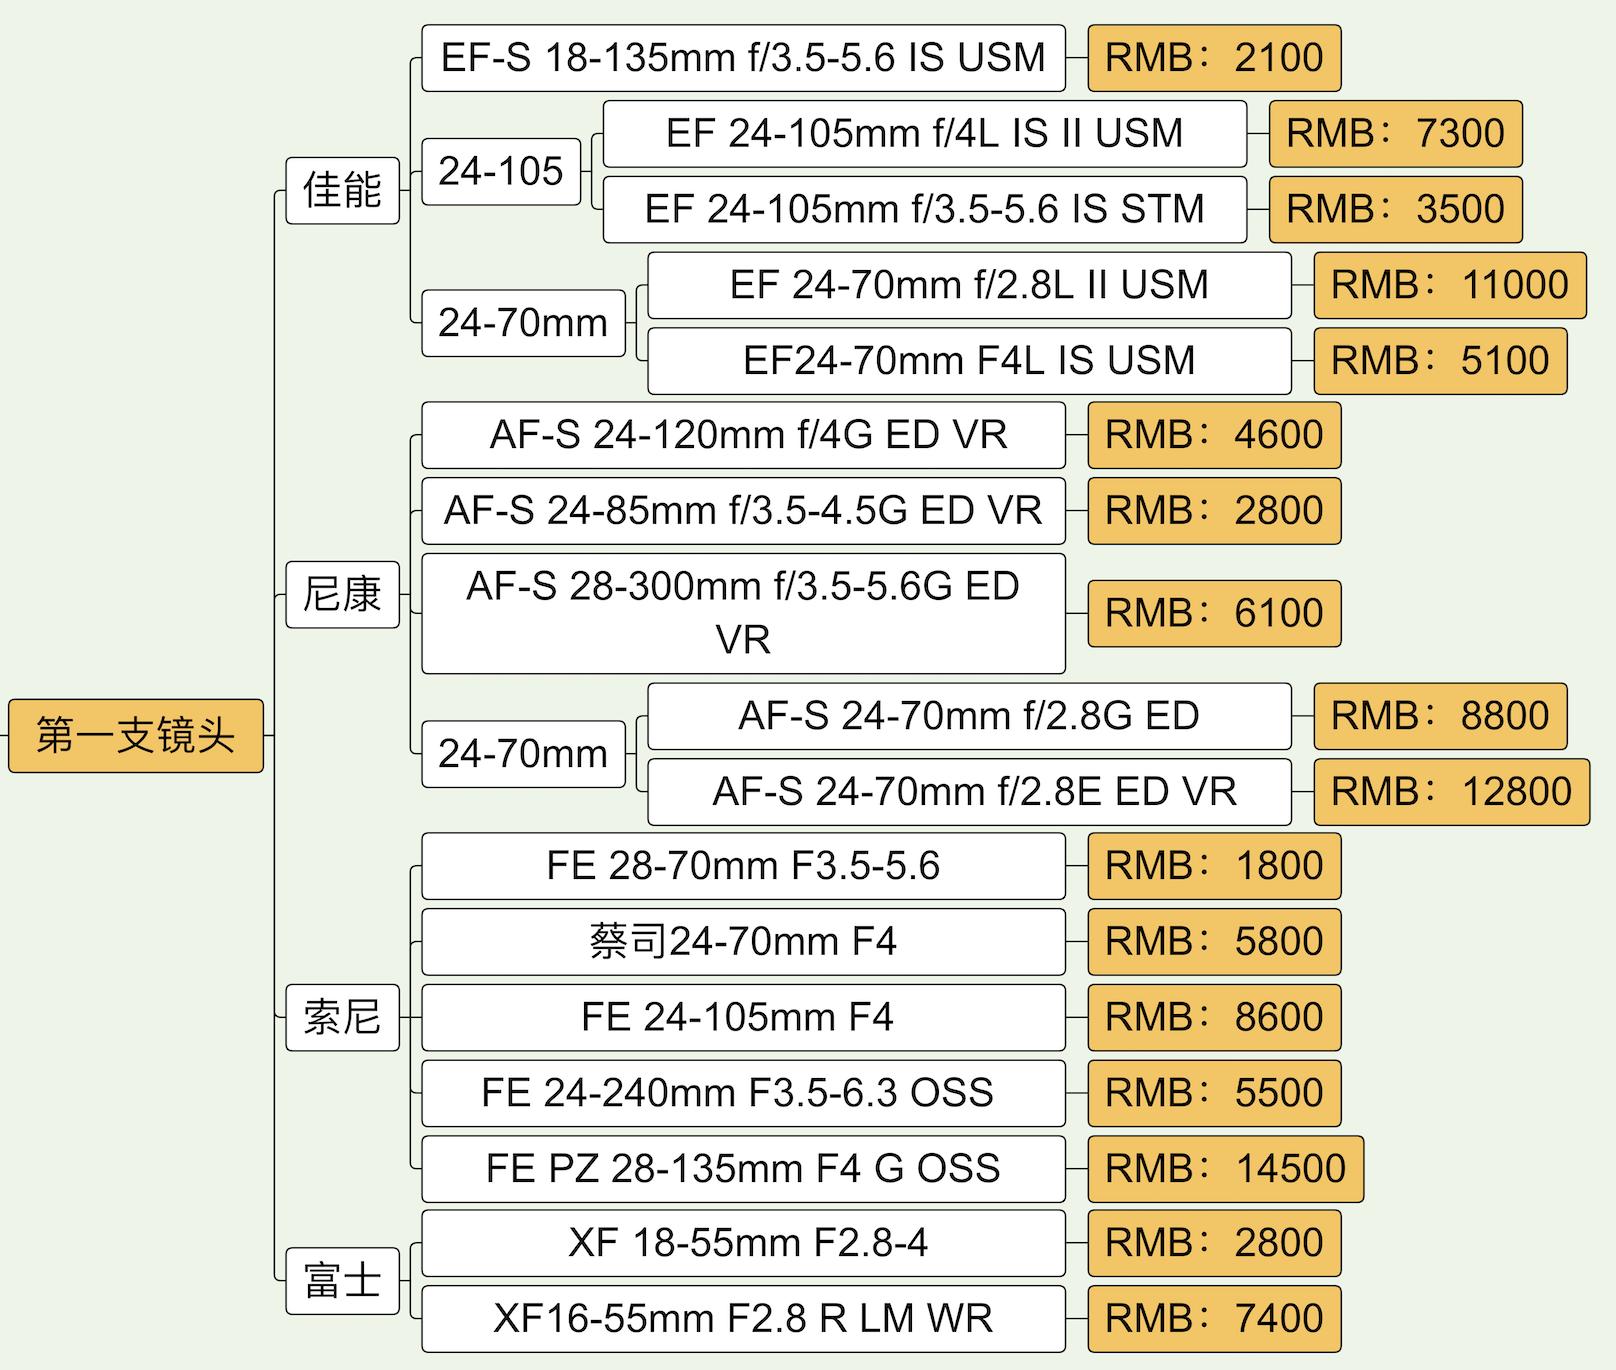1616x1370 pixels.
Task: Click the RMB: 11000 price label
Action: click(x=1450, y=285)
